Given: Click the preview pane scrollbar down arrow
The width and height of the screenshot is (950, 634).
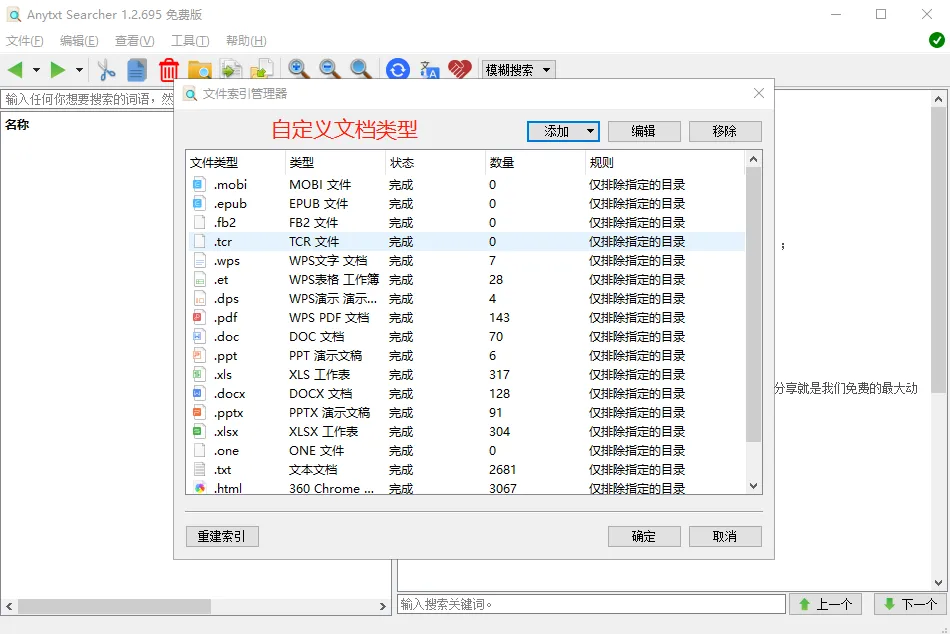Looking at the screenshot, I should tap(938, 583).
